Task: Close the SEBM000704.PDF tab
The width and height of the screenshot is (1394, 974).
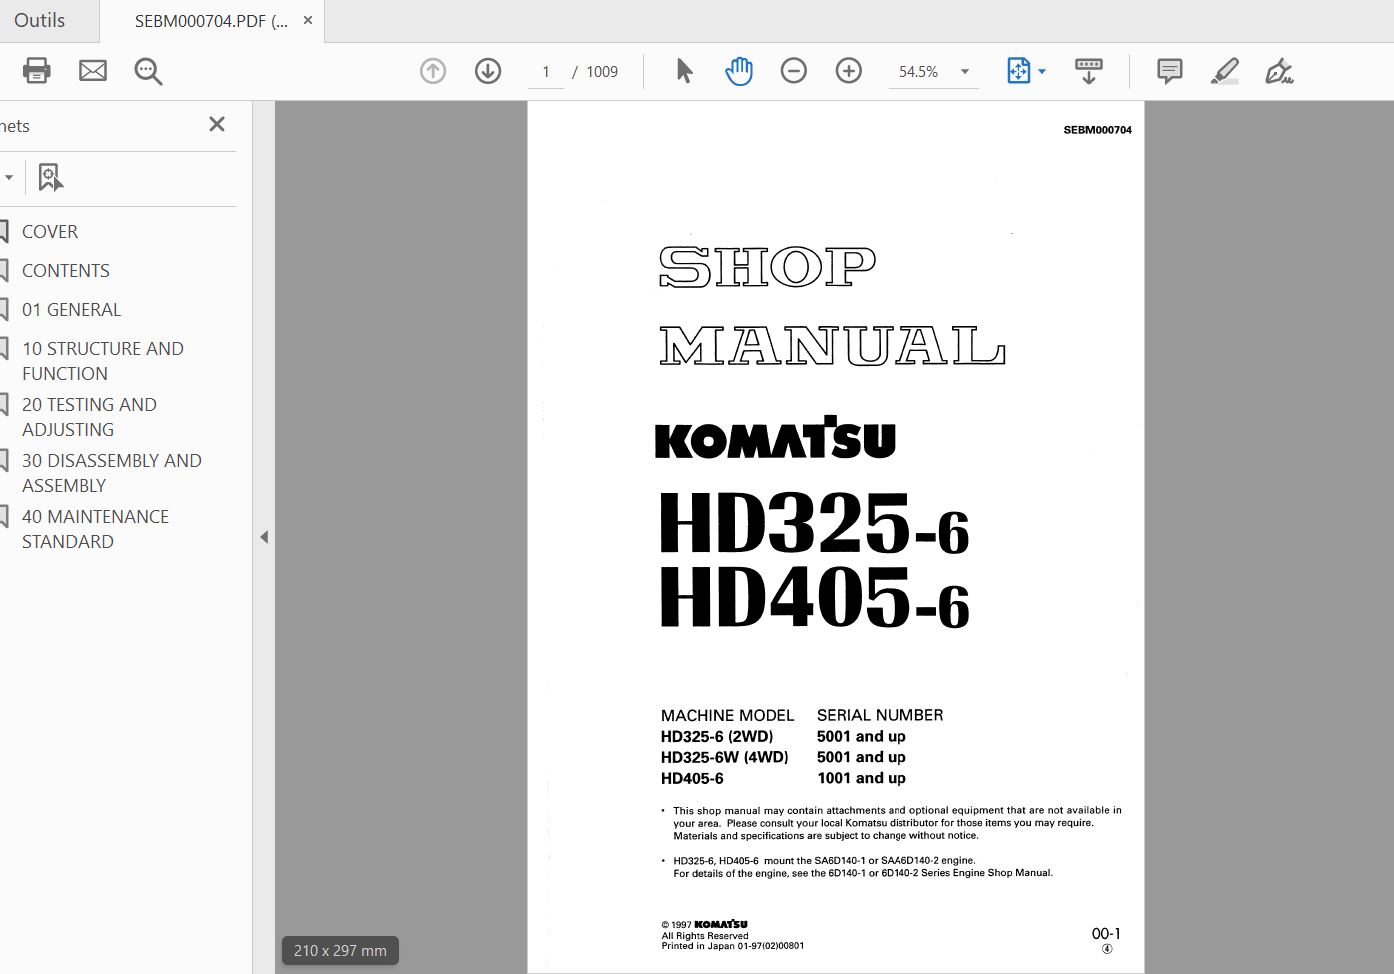Action: click(x=308, y=20)
